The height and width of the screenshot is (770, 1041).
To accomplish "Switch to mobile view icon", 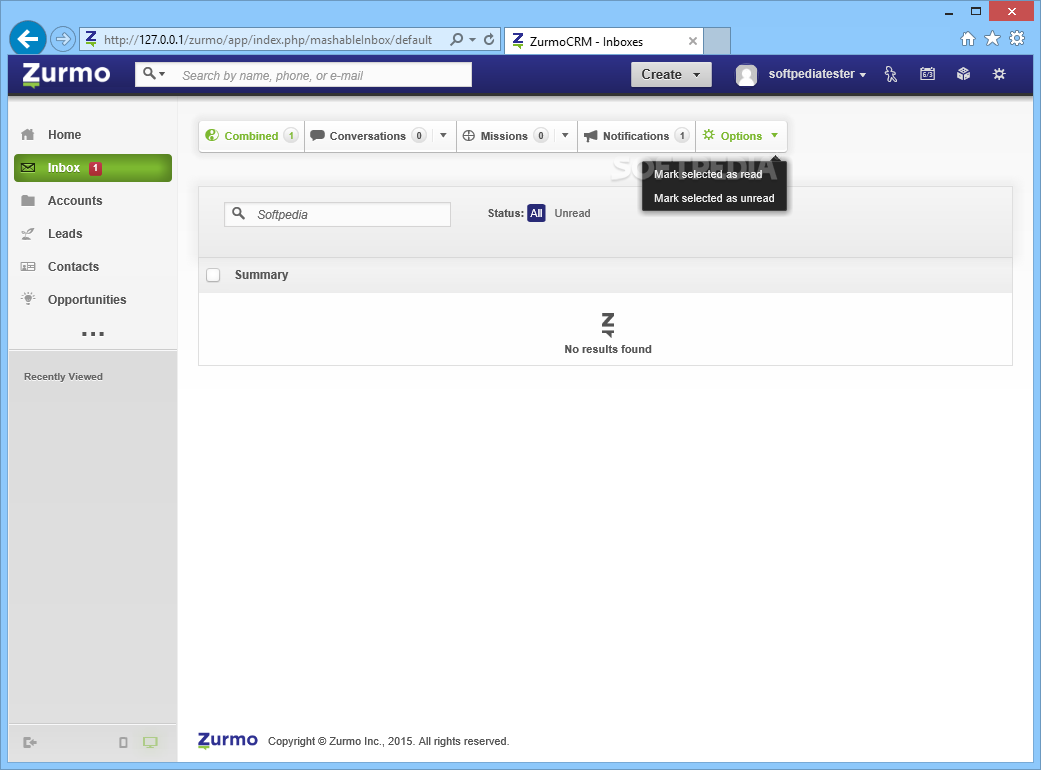I will pyautogui.click(x=123, y=743).
